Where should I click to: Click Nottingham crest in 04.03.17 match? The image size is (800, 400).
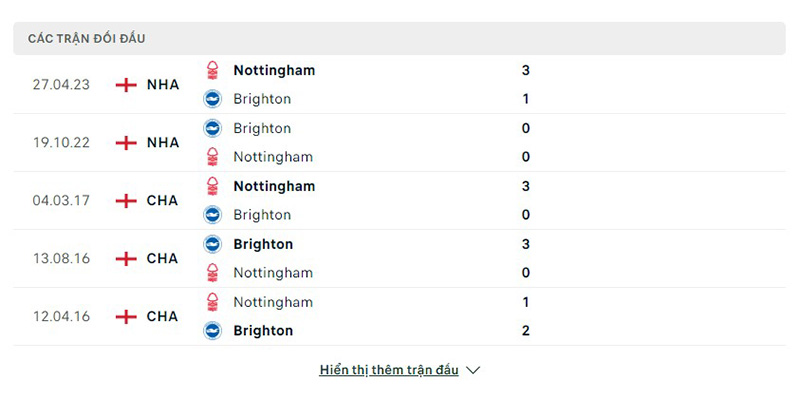coord(212,186)
